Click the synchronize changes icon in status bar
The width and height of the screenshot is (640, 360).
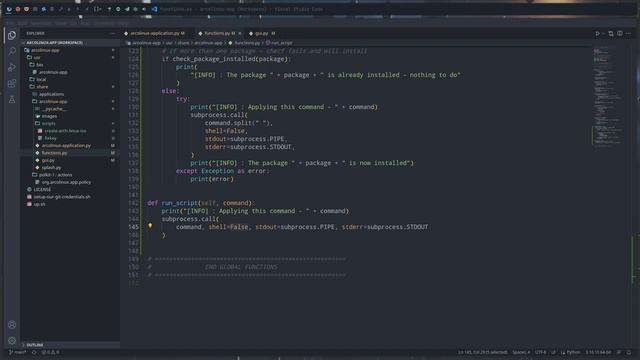(x=34, y=352)
